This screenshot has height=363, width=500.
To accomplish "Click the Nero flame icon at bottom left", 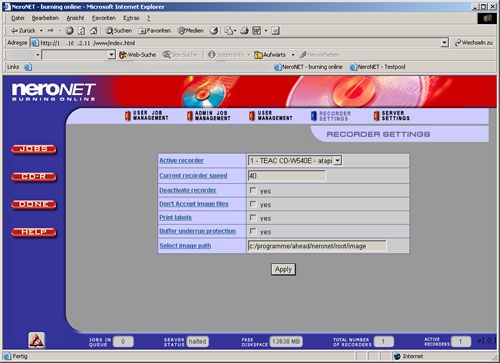I will (36, 340).
